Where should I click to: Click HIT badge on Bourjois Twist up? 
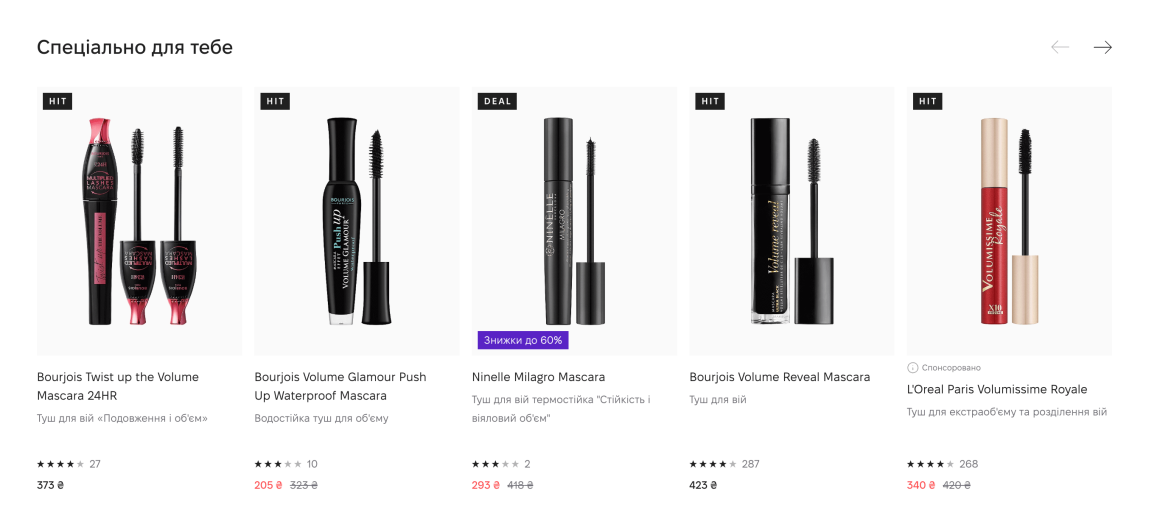(58, 101)
